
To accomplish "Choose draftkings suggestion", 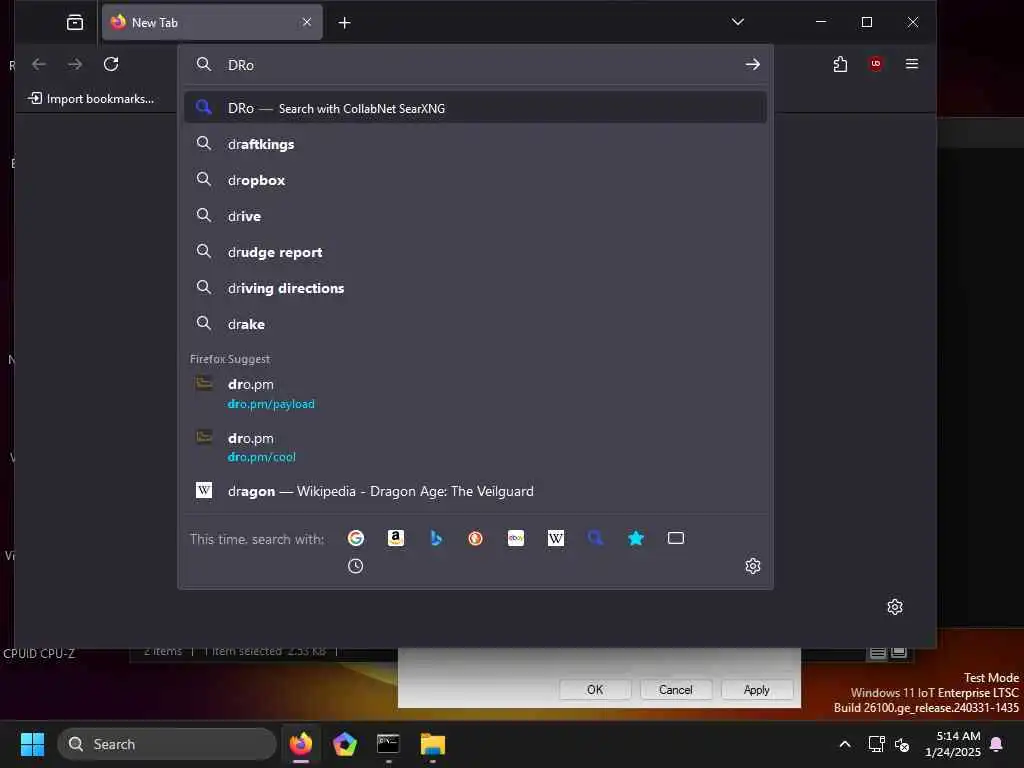I will coord(475,144).
